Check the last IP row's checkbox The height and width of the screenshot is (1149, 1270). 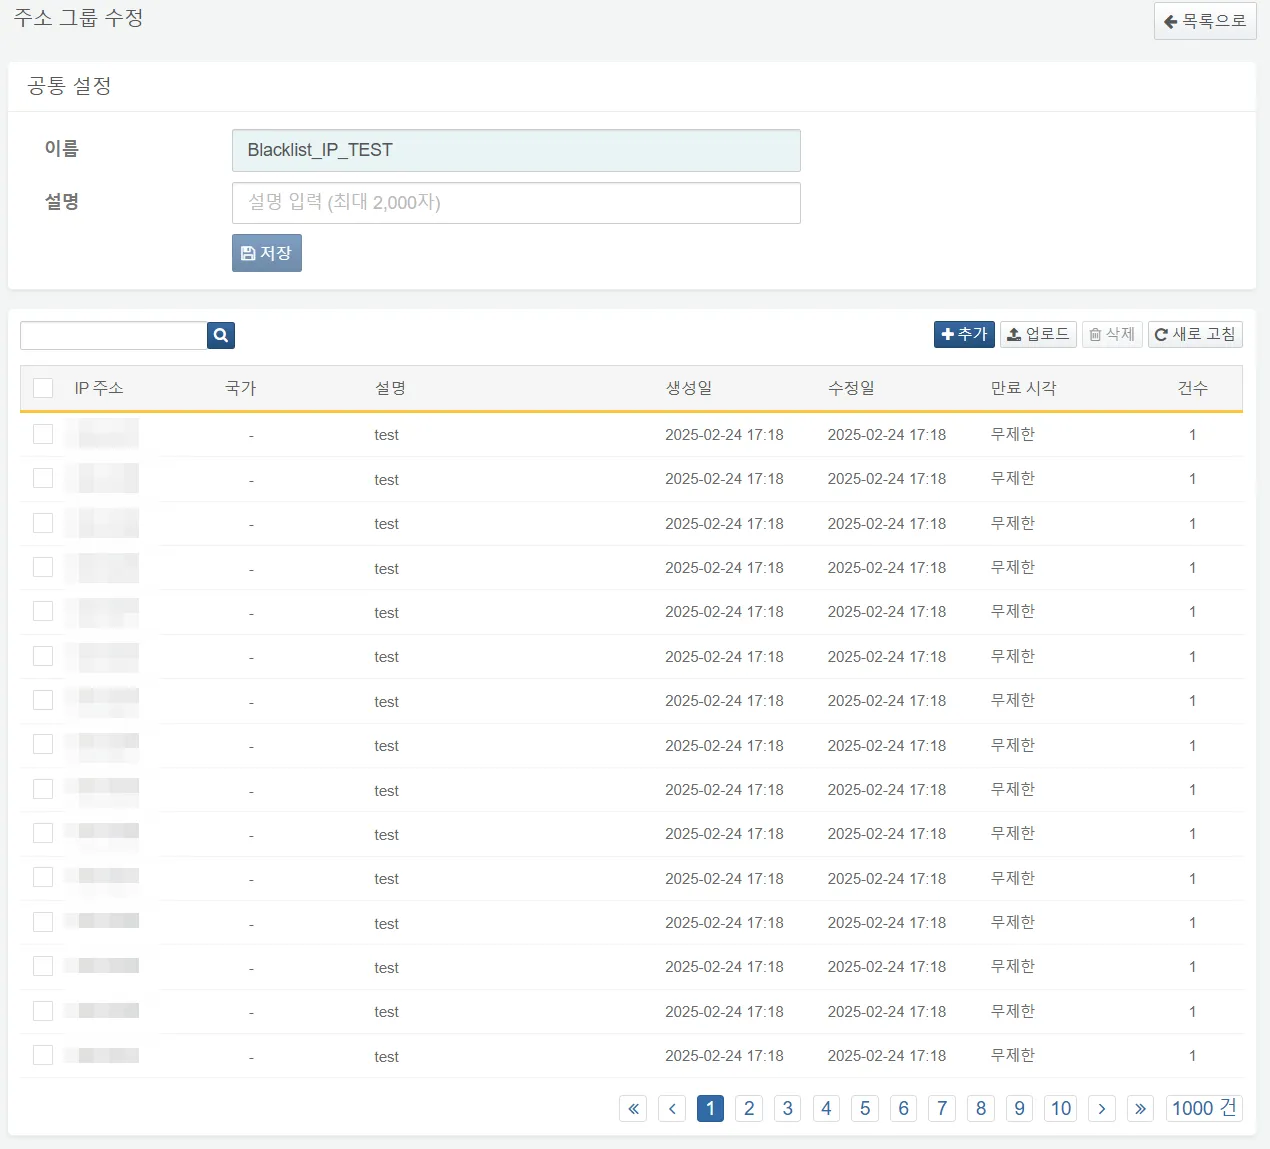(x=43, y=1055)
